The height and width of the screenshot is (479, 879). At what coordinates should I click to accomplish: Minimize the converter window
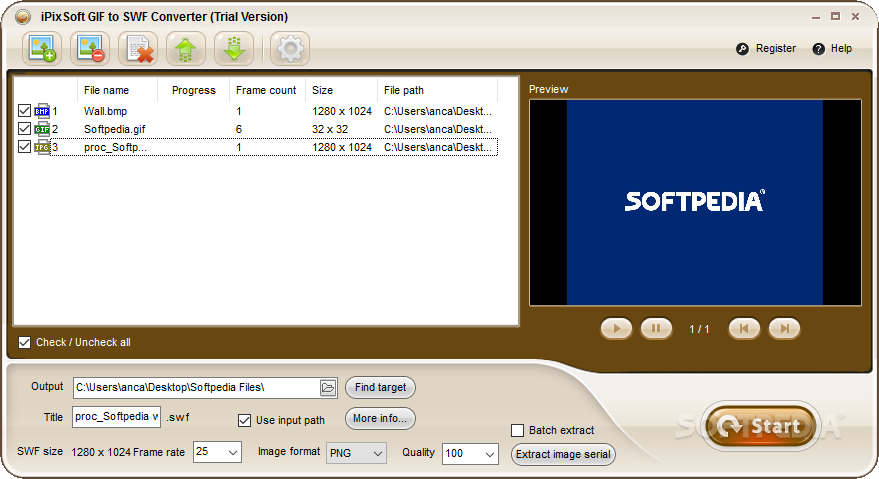point(816,17)
